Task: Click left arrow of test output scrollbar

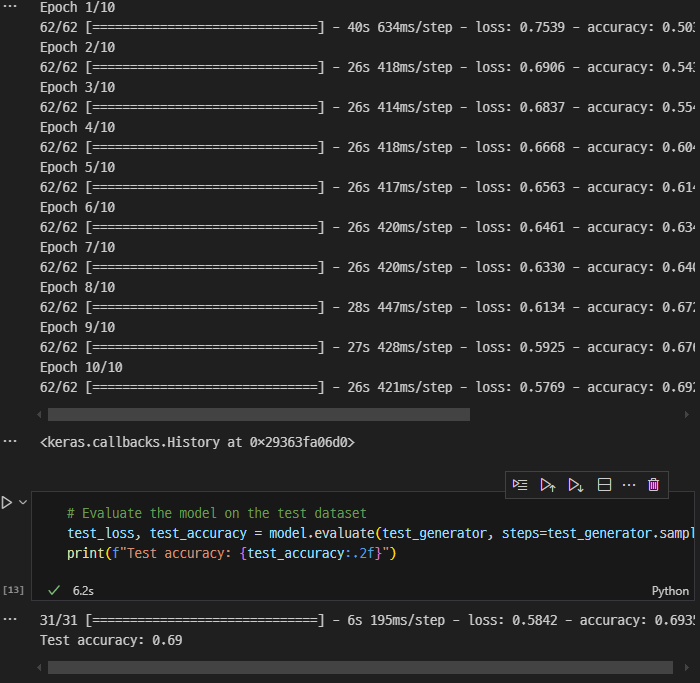Action: coord(39,668)
